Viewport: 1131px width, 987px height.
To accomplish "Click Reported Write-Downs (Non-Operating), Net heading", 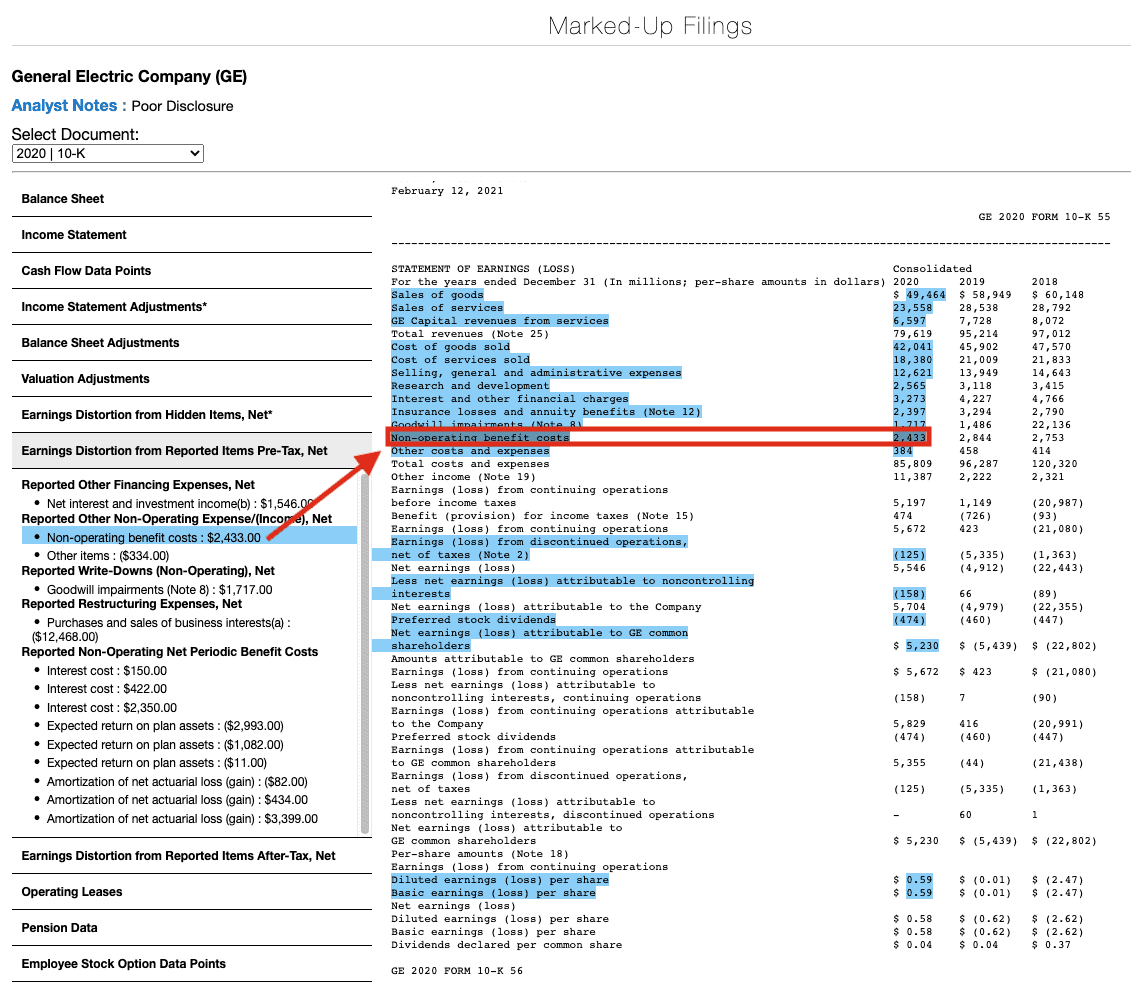I will (148, 571).
